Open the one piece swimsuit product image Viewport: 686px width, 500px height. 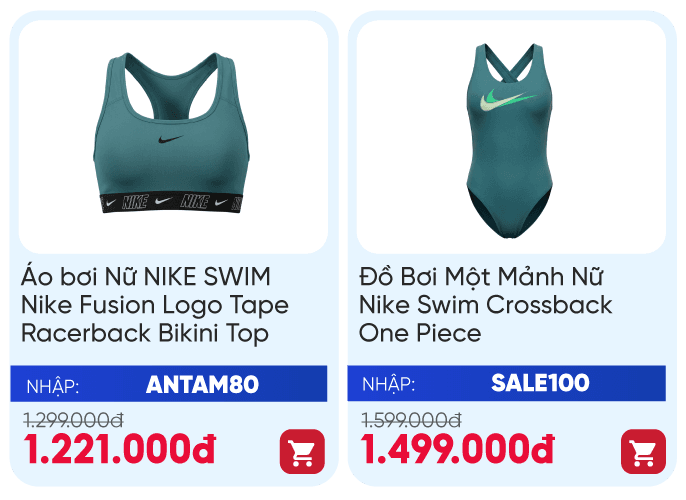click(x=511, y=137)
